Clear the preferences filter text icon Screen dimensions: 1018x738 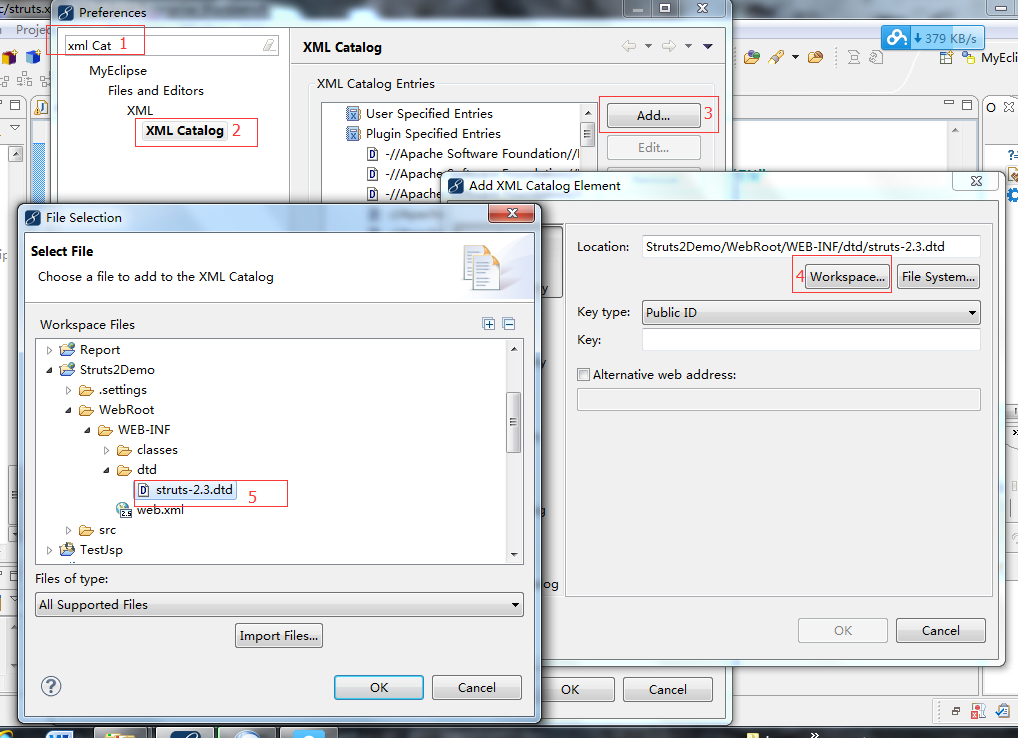coord(269,45)
